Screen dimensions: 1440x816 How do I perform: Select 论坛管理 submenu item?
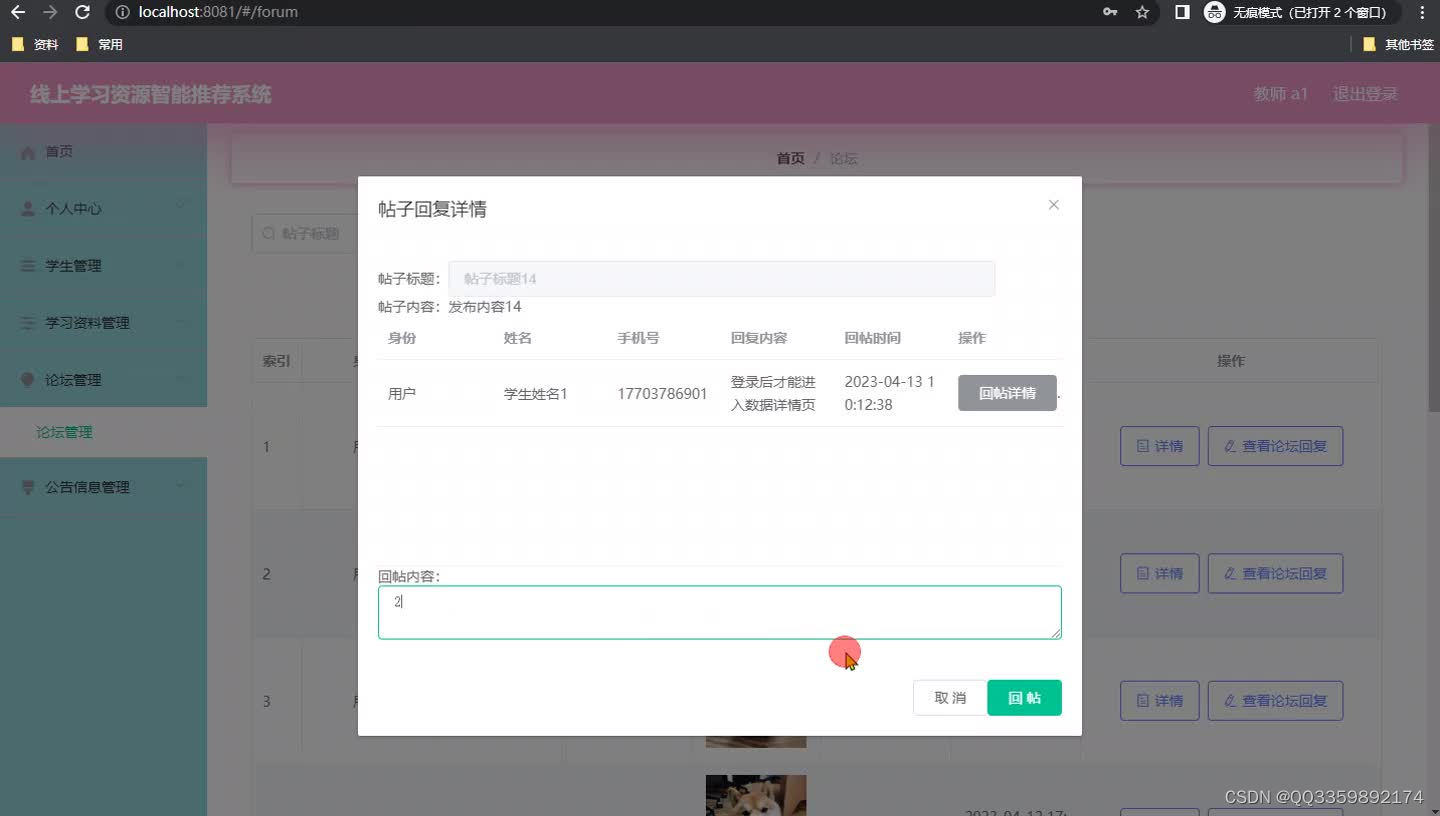(103, 432)
